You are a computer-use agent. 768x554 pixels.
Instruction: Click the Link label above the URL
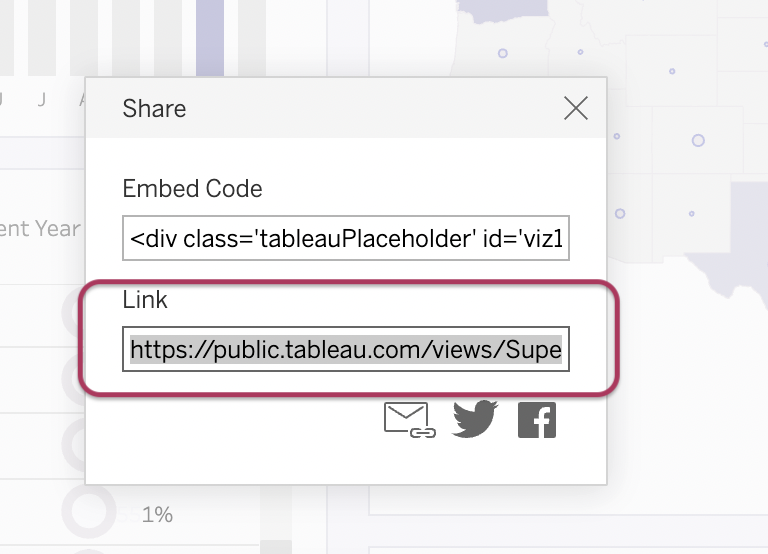point(145,299)
